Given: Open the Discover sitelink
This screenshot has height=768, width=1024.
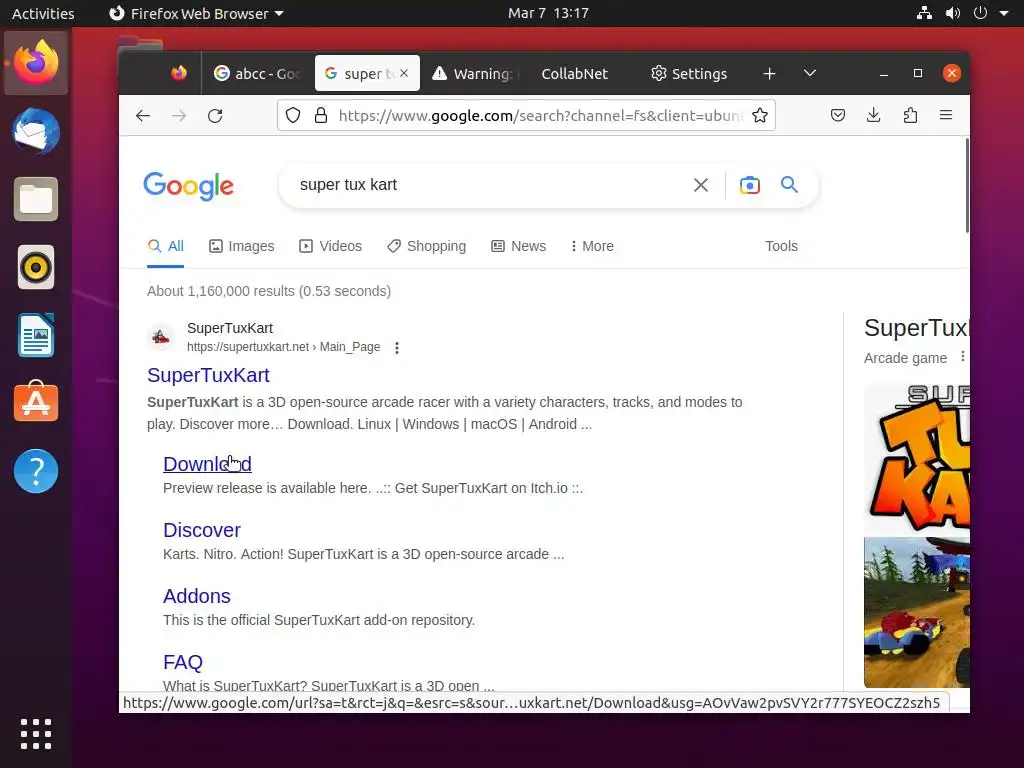Looking at the screenshot, I should [202, 530].
